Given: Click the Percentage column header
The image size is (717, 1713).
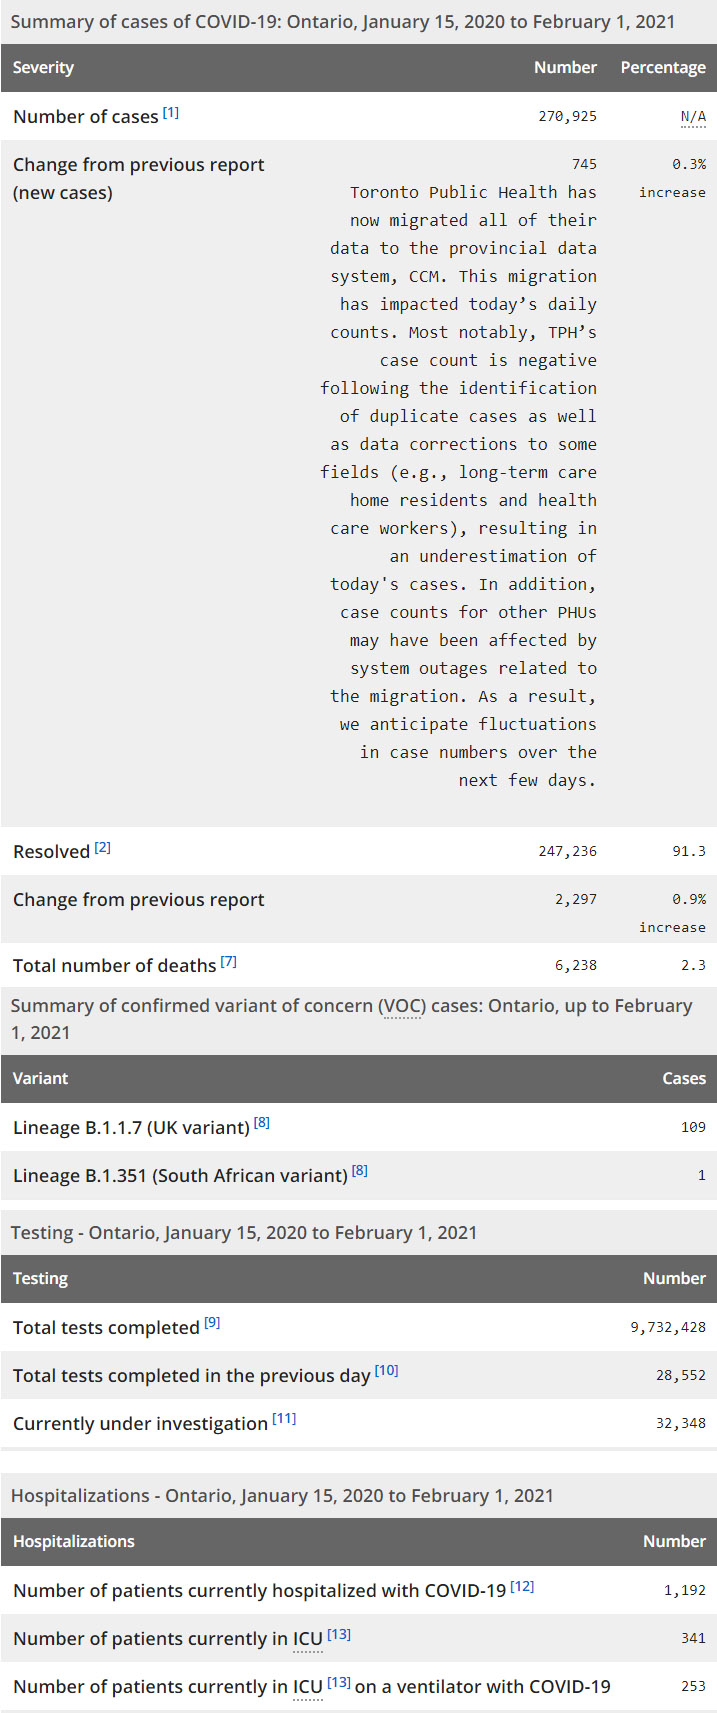Looking at the screenshot, I should pos(663,68).
